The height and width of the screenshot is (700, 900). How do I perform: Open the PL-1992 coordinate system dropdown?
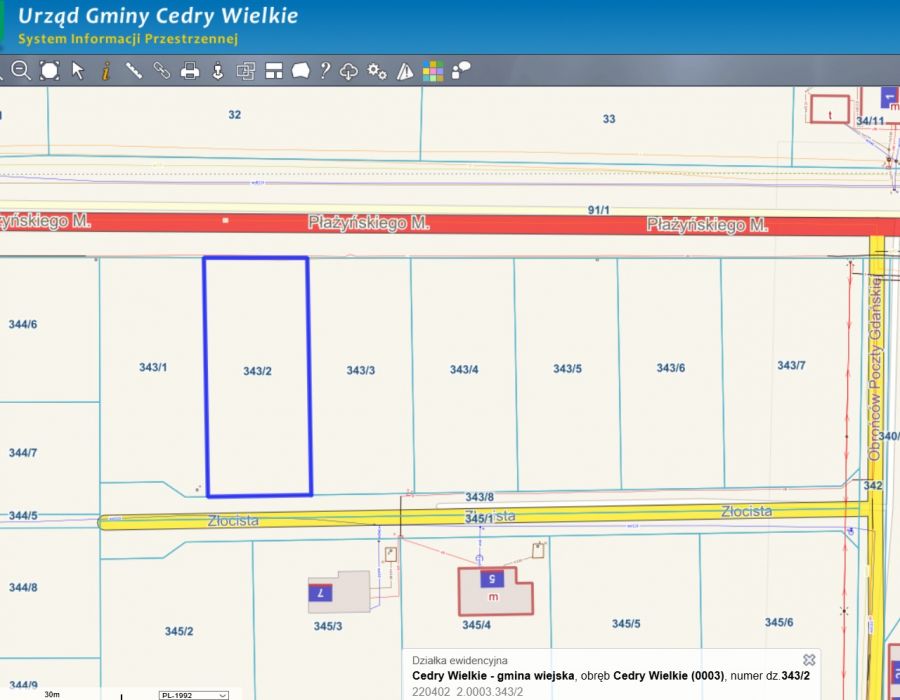click(194, 695)
